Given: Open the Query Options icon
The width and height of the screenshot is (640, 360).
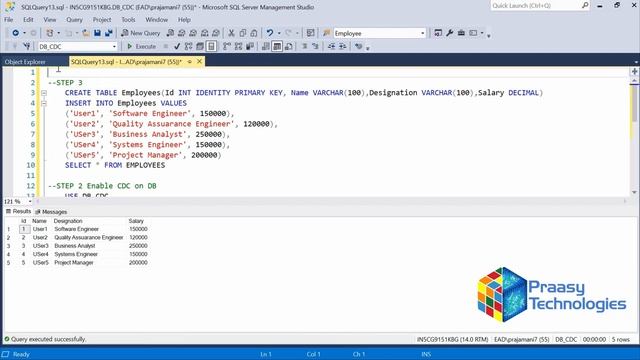Looking at the screenshot, I should [x=200, y=47].
